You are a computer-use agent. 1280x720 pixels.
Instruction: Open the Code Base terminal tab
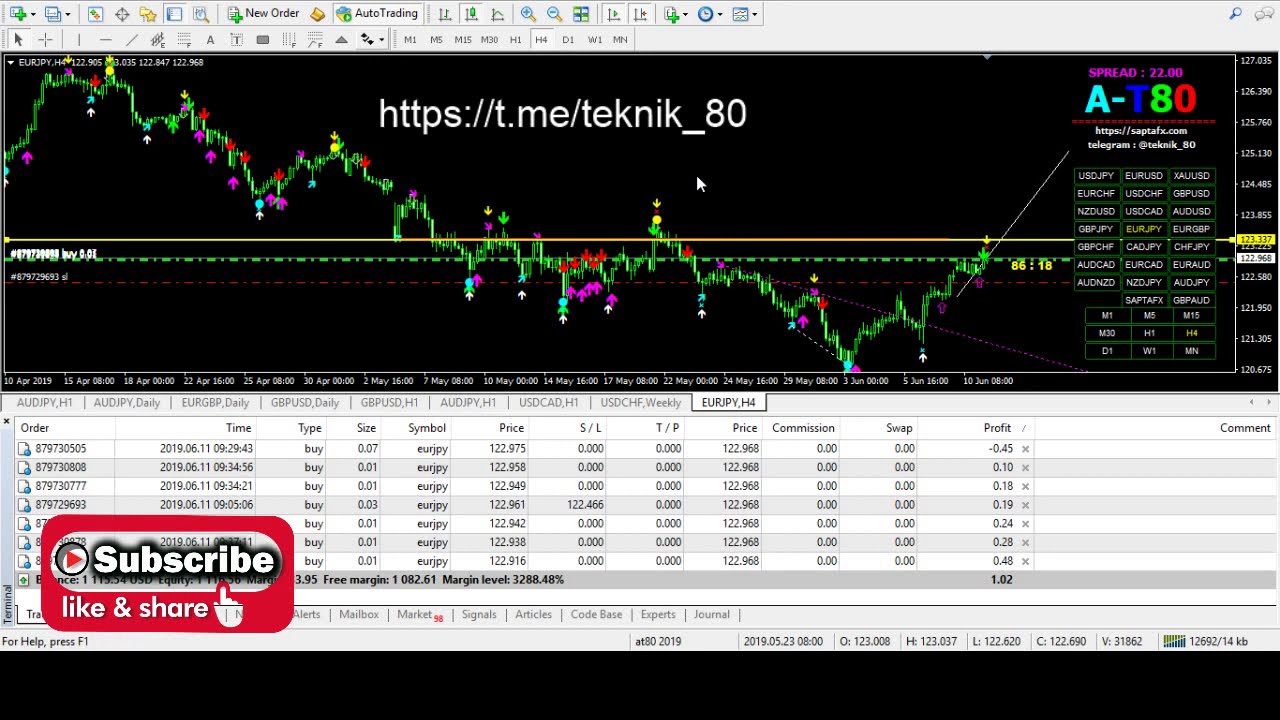[596, 615]
